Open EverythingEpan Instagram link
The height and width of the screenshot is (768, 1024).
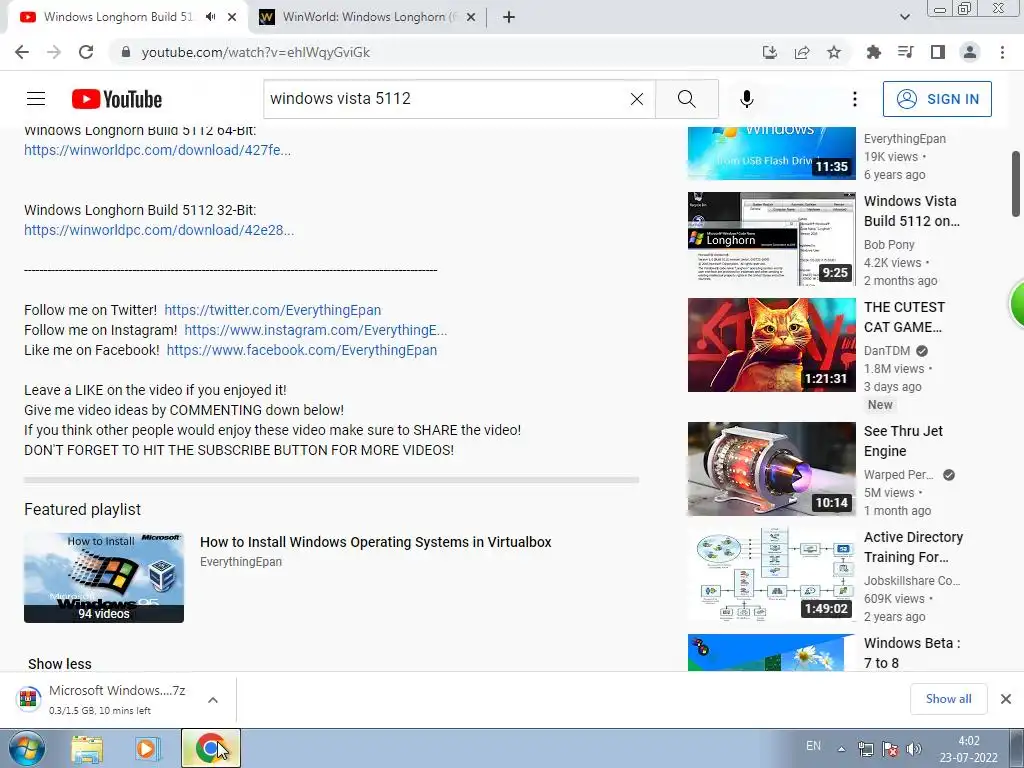pos(315,330)
